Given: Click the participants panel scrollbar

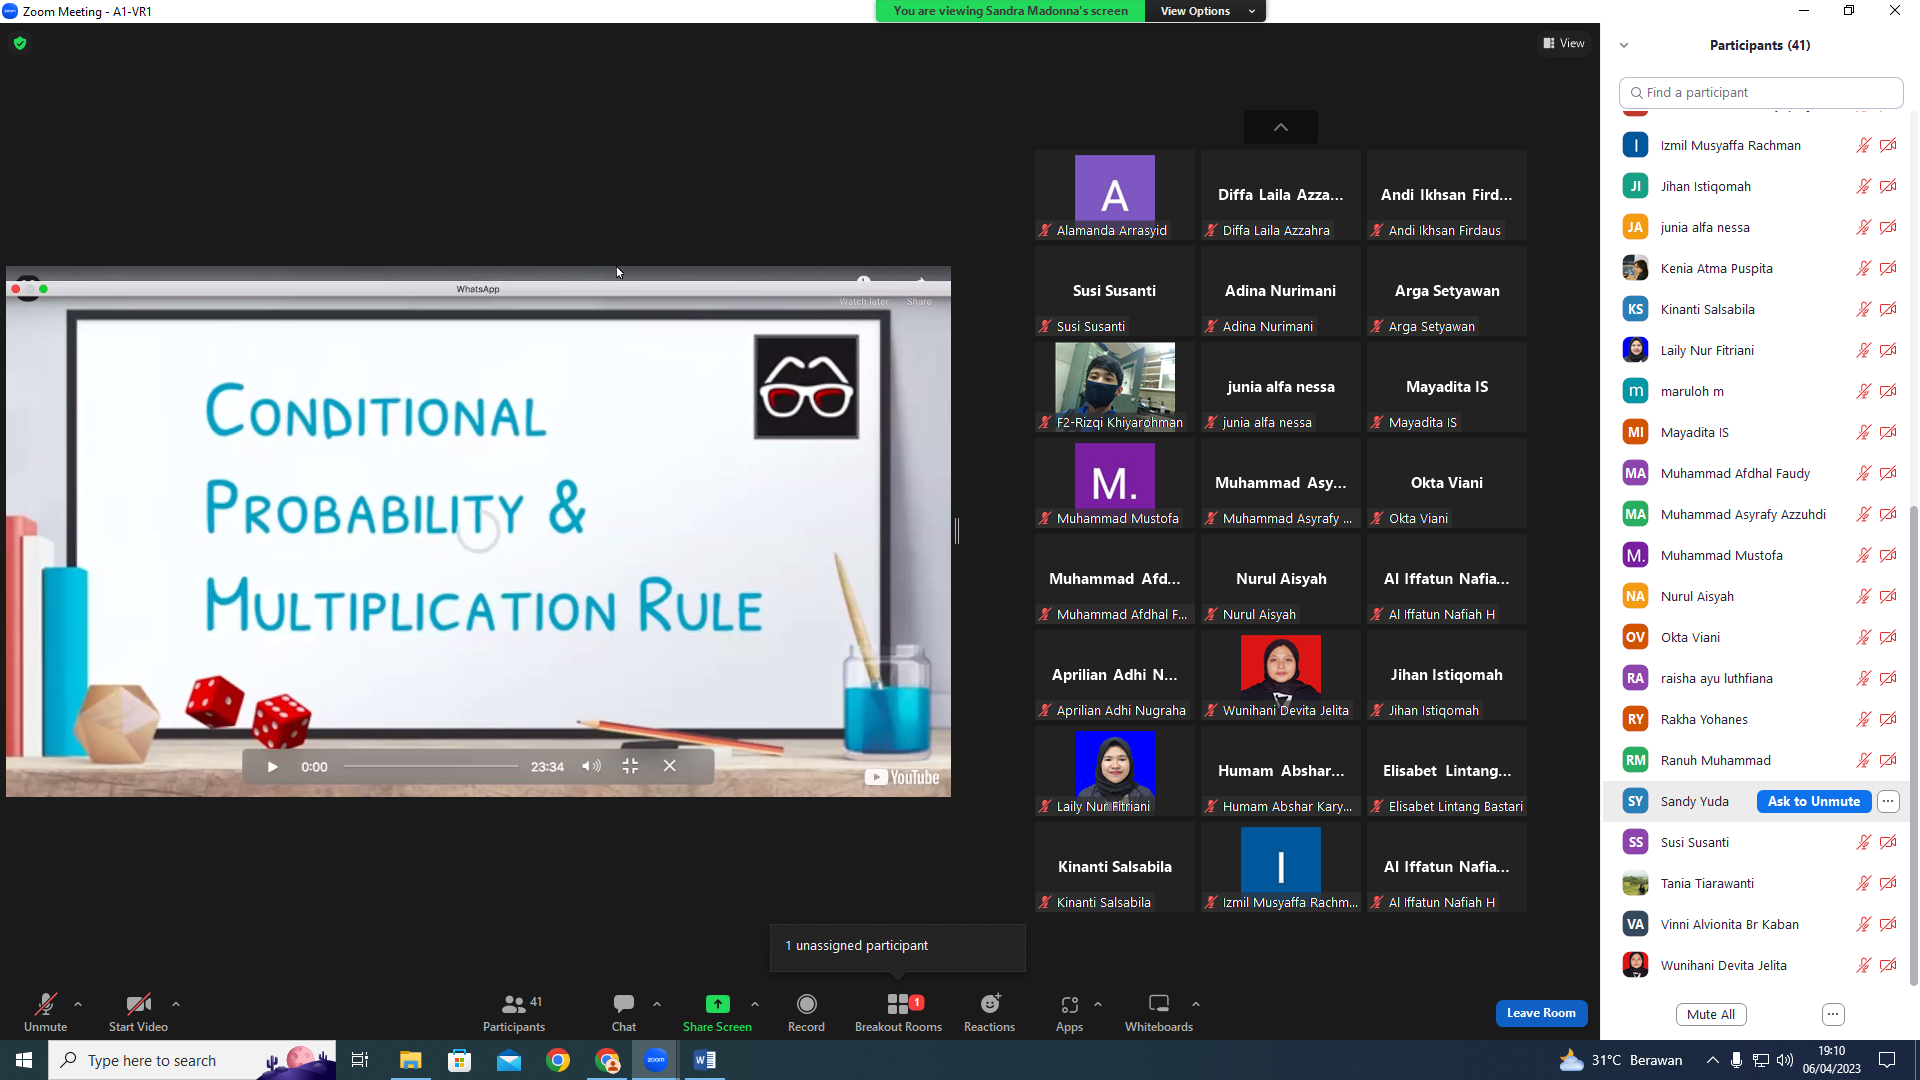Looking at the screenshot, I should tap(1913, 745).
